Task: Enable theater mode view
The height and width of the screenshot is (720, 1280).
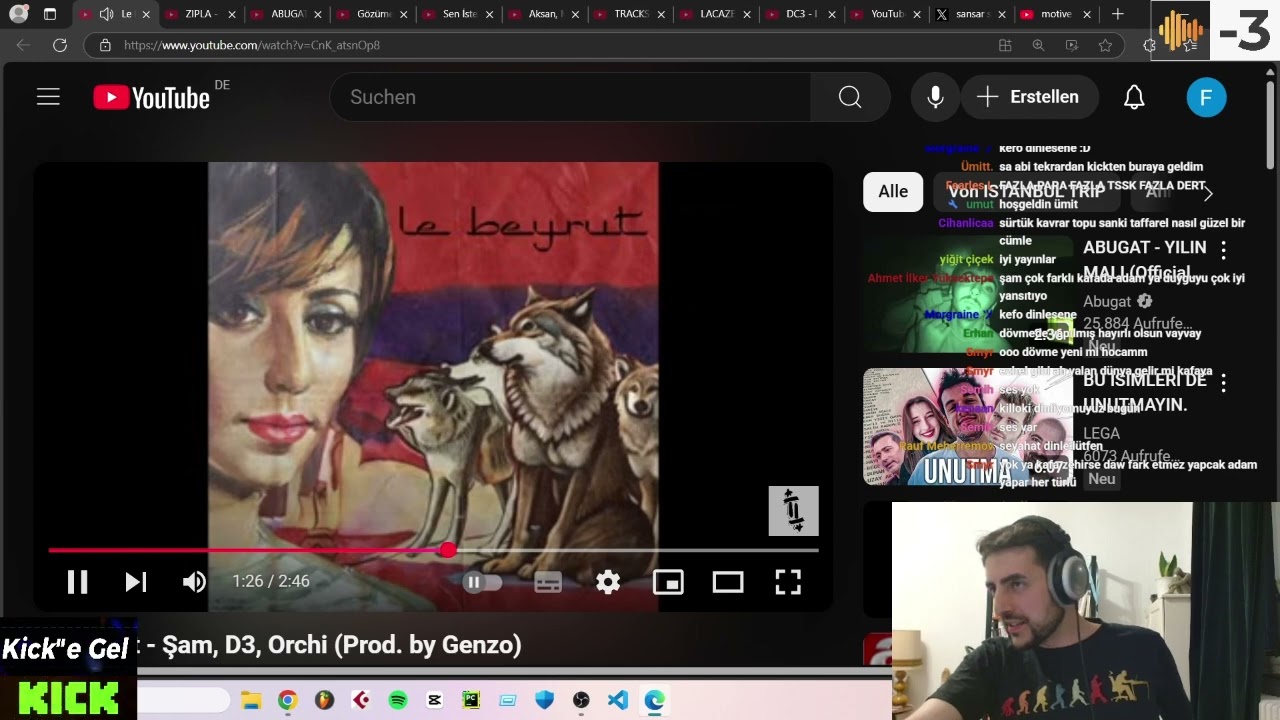Action: click(728, 582)
